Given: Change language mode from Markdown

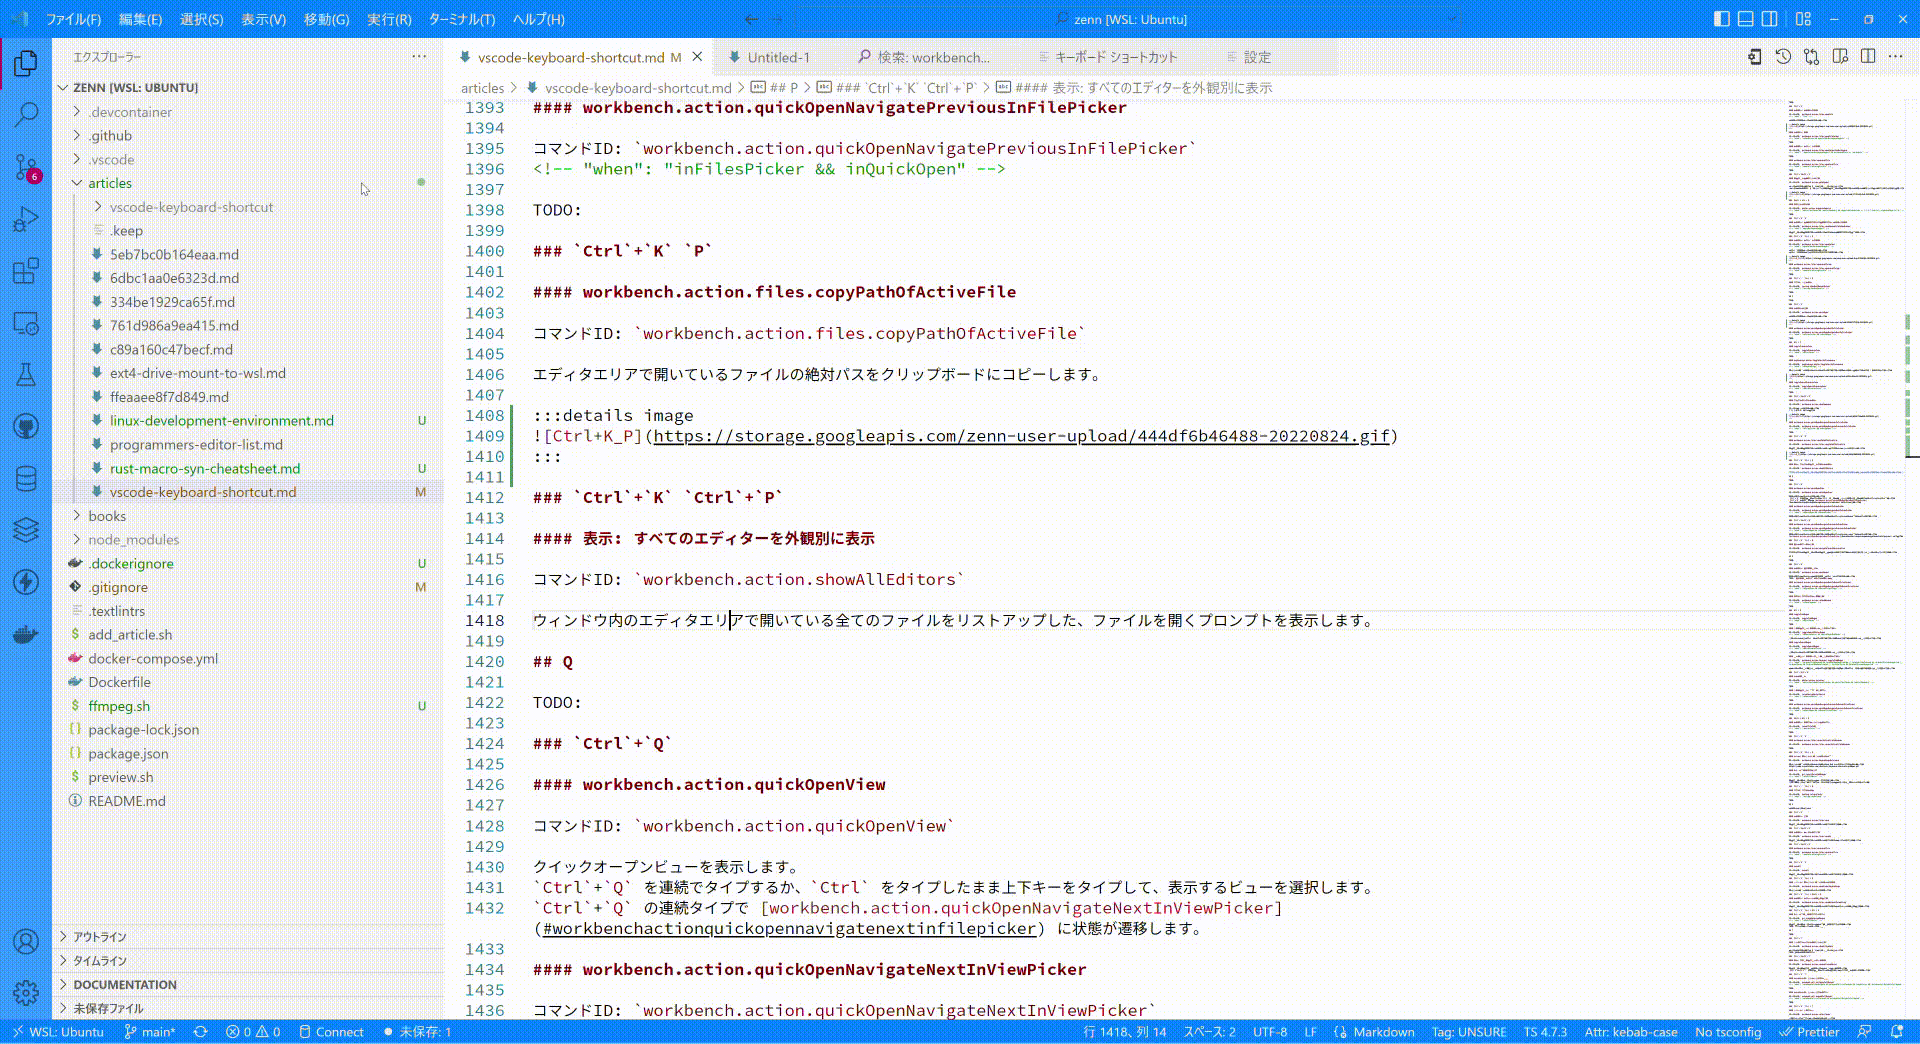Looking at the screenshot, I should click(1384, 1032).
